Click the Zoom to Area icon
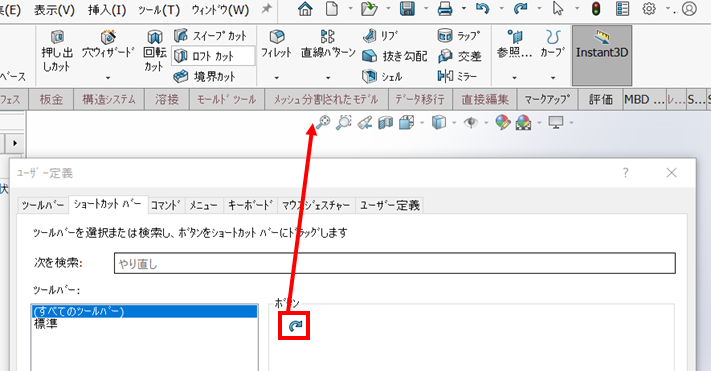The width and height of the screenshot is (711, 371). [x=344, y=122]
